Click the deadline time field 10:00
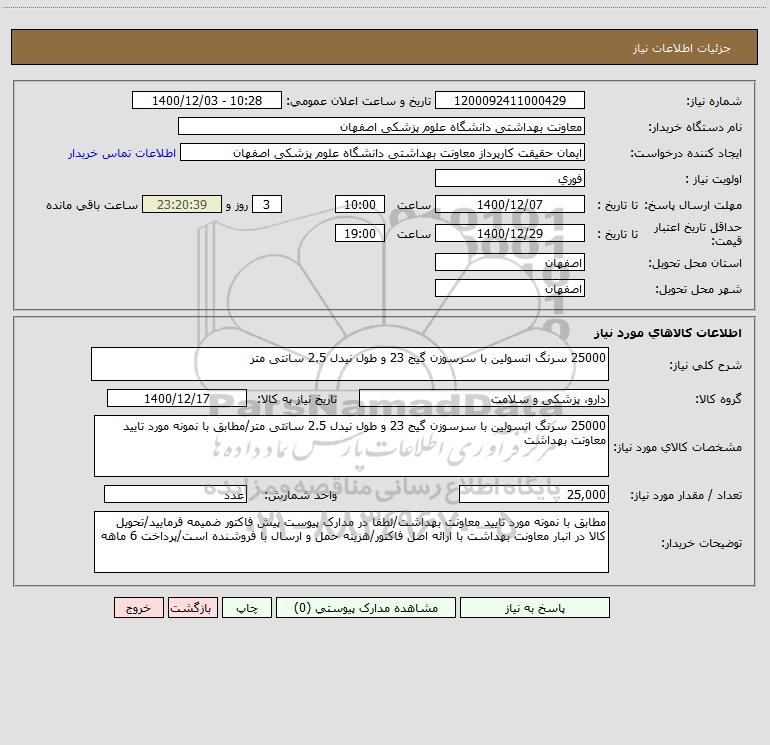The image size is (770, 745). [x=359, y=204]
